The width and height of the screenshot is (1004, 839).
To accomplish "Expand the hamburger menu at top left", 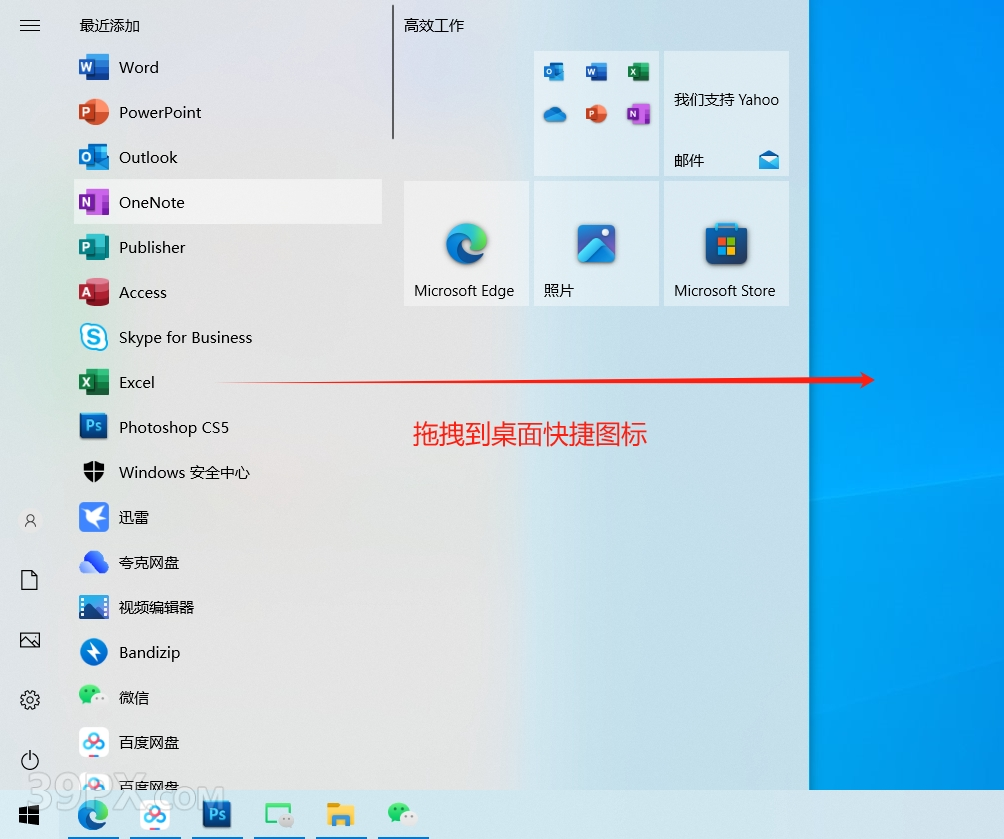I will [29, 26].
